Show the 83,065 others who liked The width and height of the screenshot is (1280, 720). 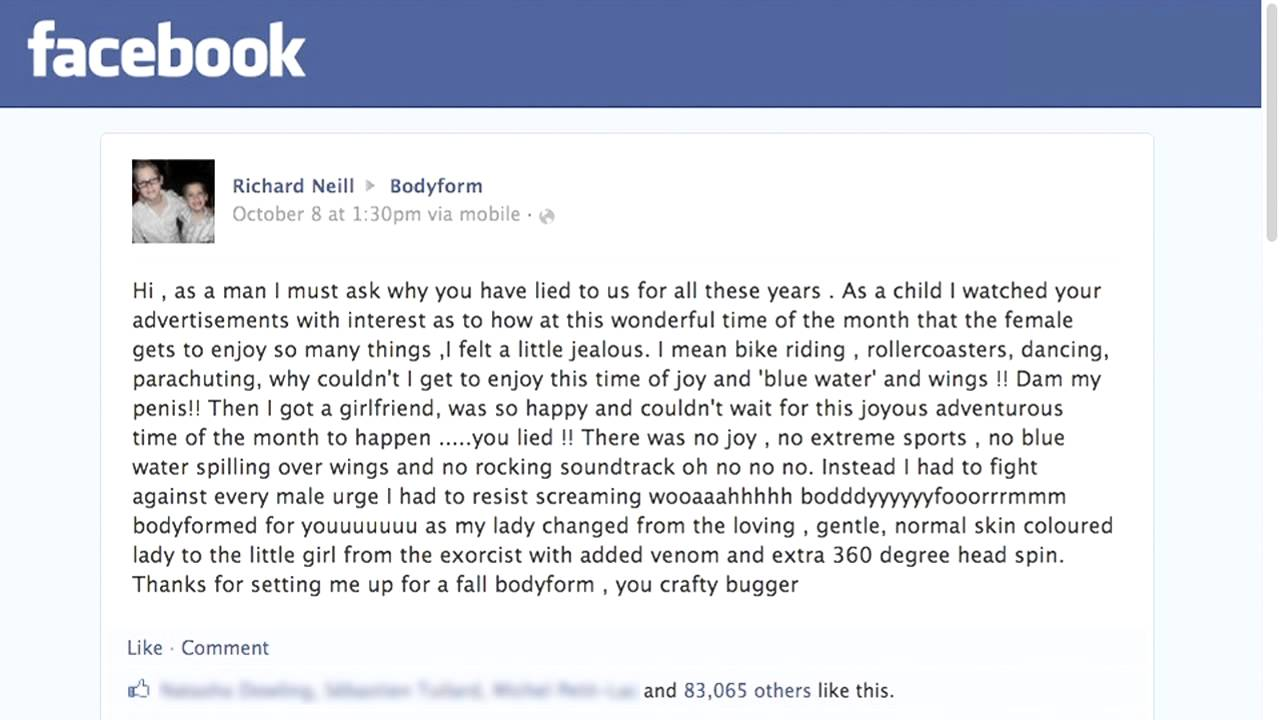click(747, 690)
